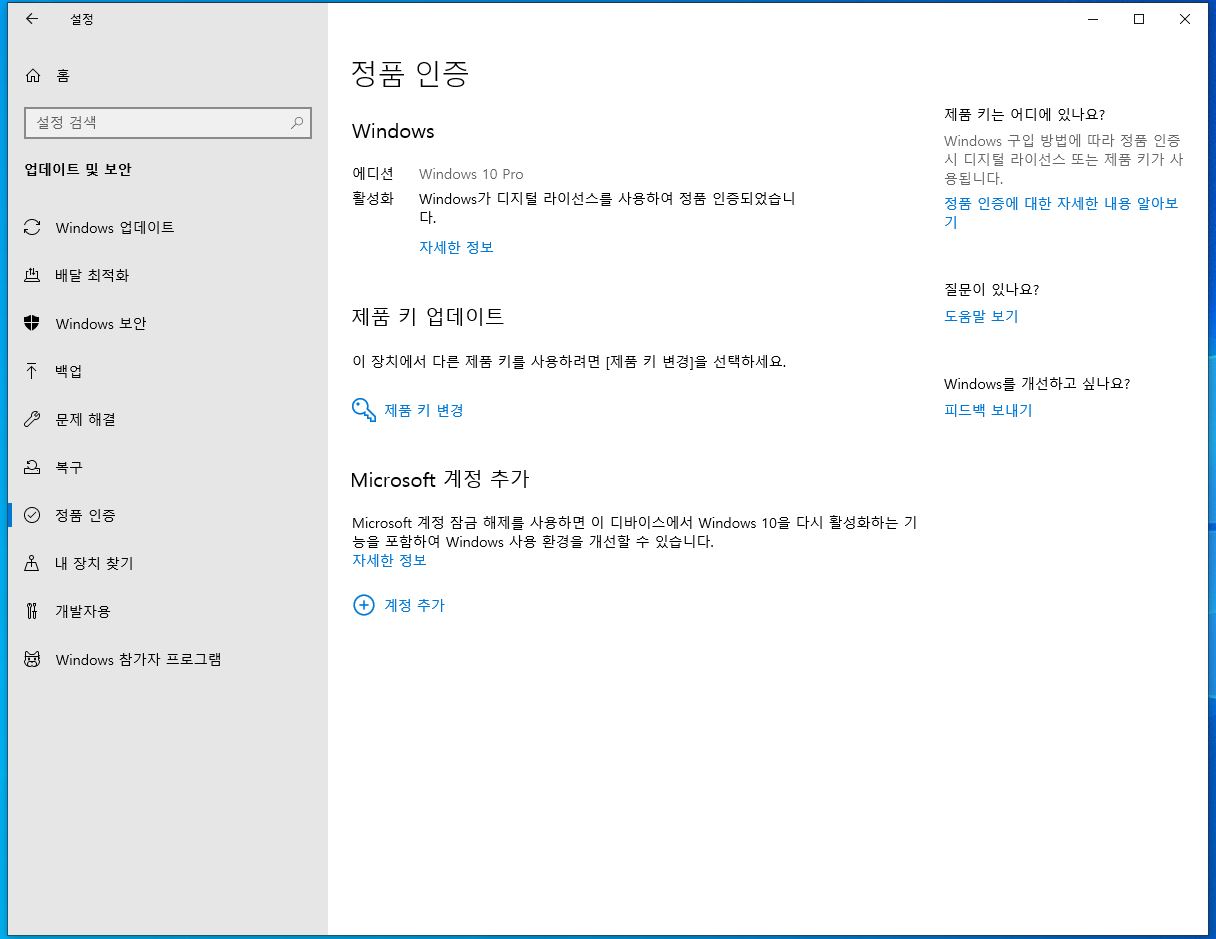1216x939 pixels.
Task: Click the 개발자용 tools icon
Action: coord(32,611)
